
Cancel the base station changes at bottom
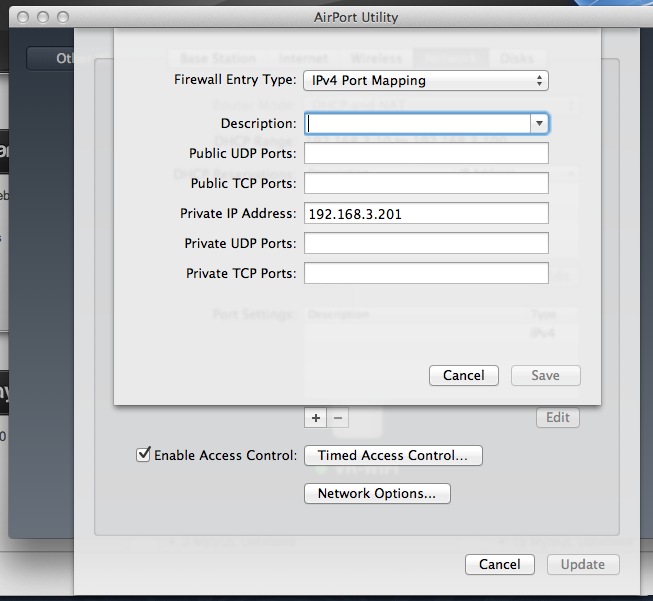tap(499, 564)
